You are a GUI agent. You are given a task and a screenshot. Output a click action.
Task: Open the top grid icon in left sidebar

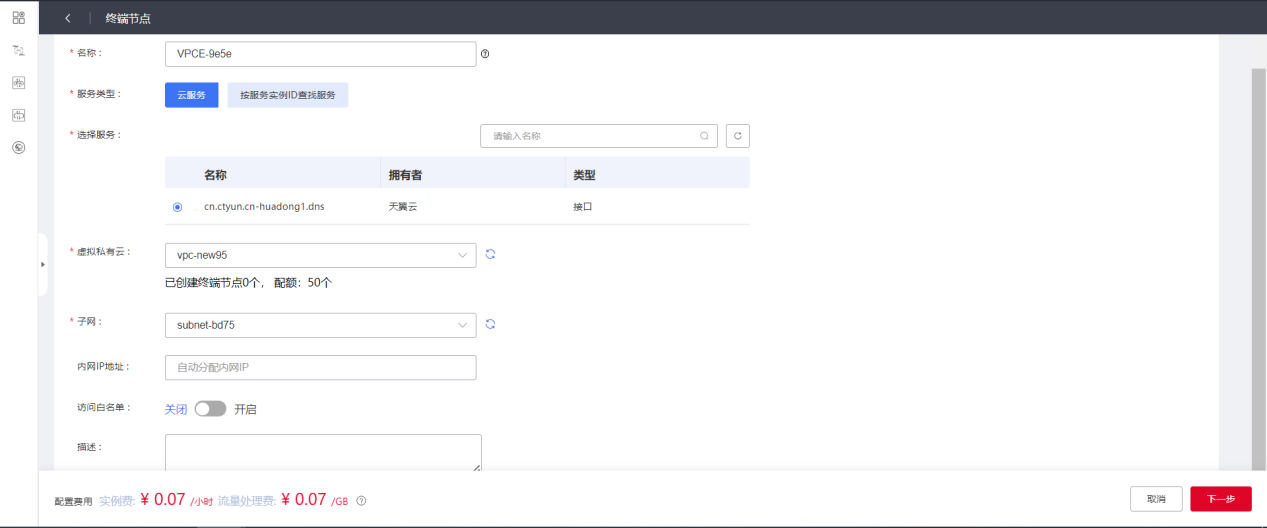pyautogui.click(x=18, y=17)
